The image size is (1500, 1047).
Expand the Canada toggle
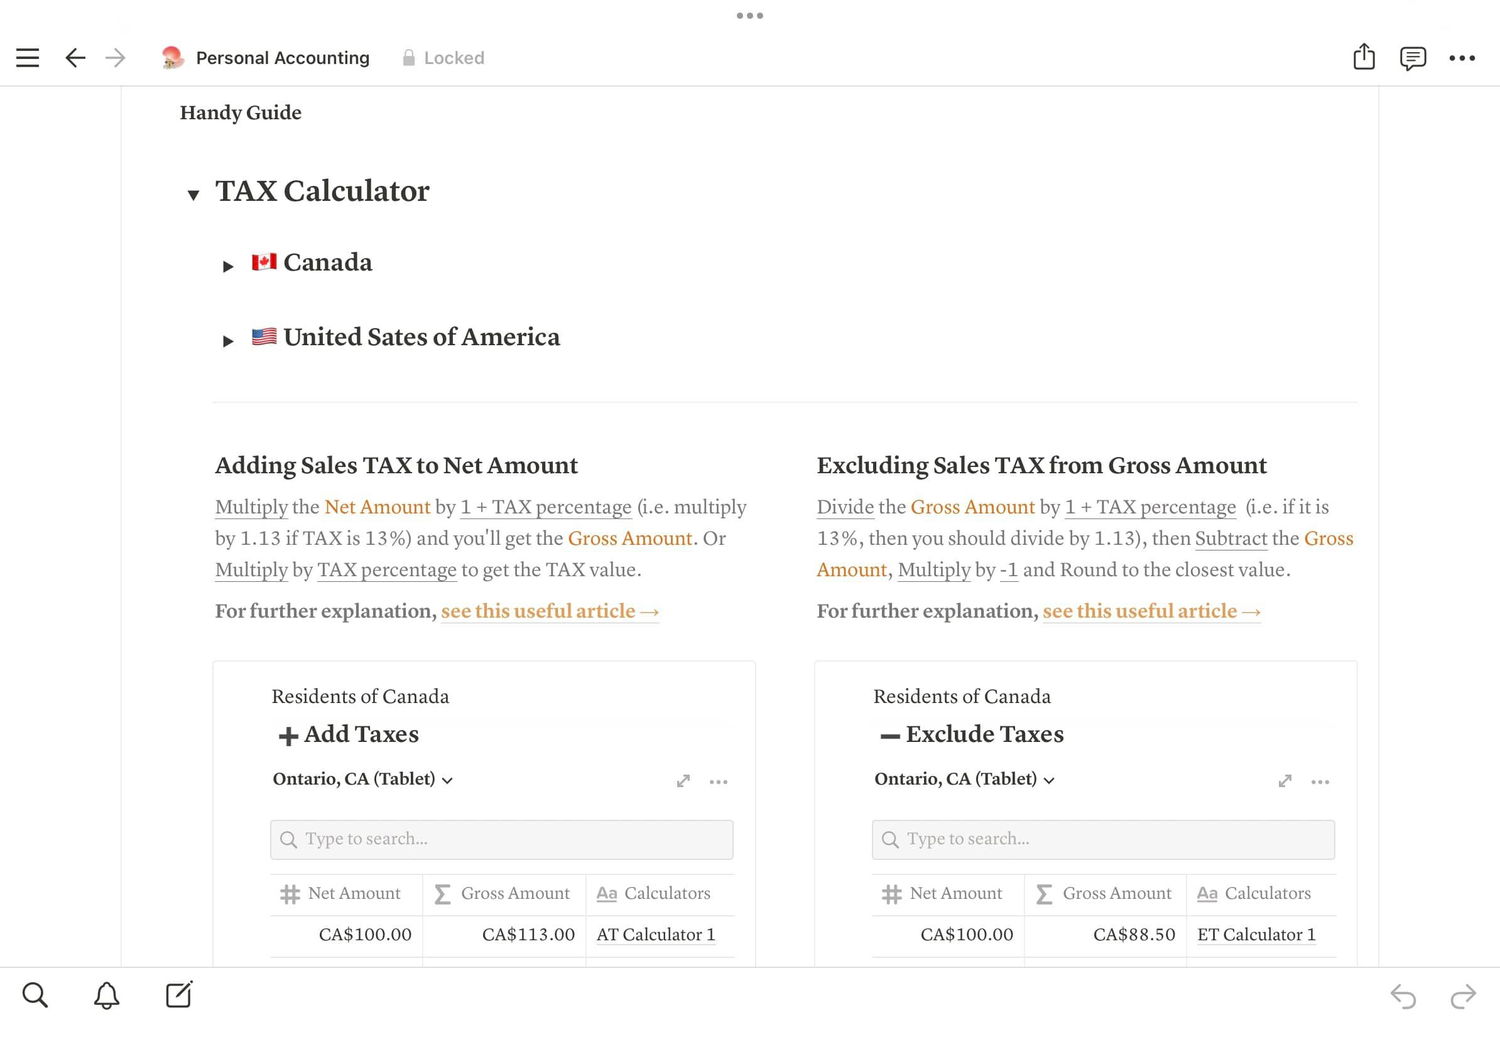point(228,266)
